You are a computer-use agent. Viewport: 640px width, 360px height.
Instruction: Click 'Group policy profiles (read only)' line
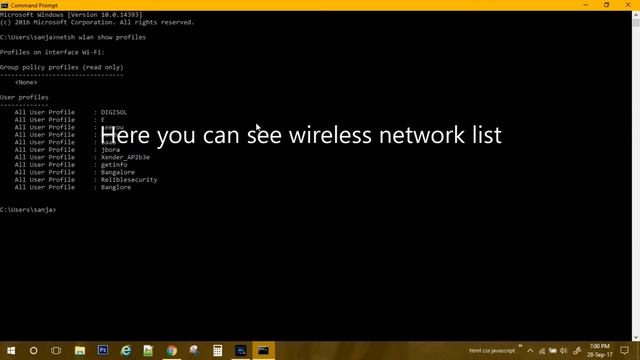62,67
